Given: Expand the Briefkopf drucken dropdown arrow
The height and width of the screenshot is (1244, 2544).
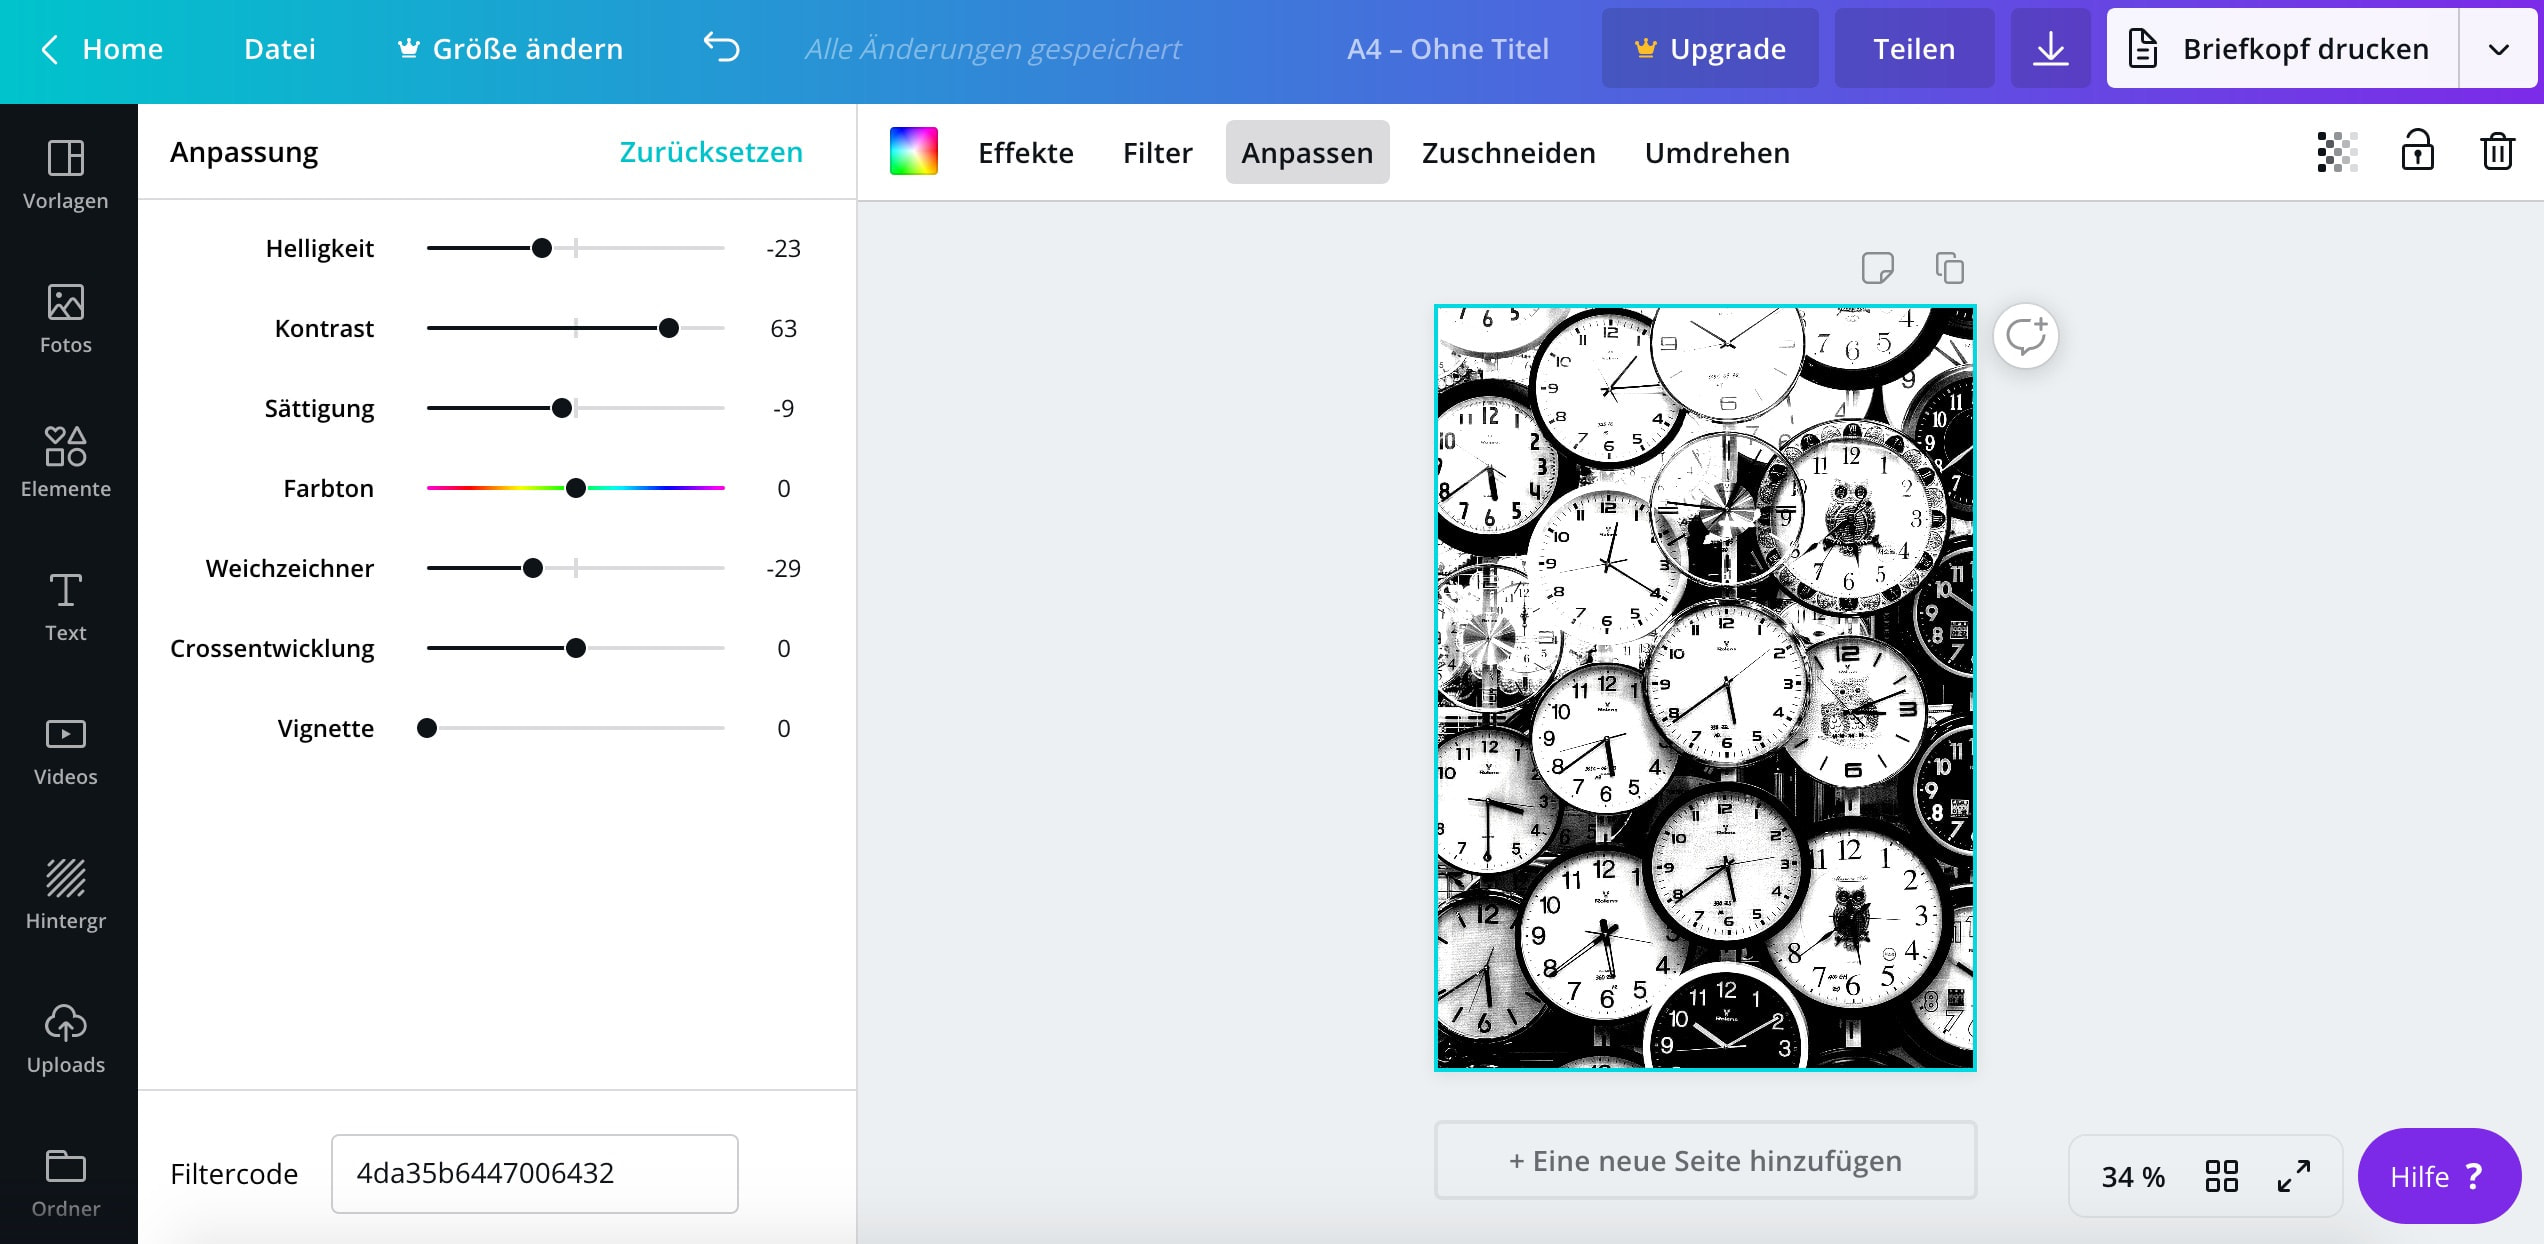Looking at the screenshot, I should pos(2498,49).
